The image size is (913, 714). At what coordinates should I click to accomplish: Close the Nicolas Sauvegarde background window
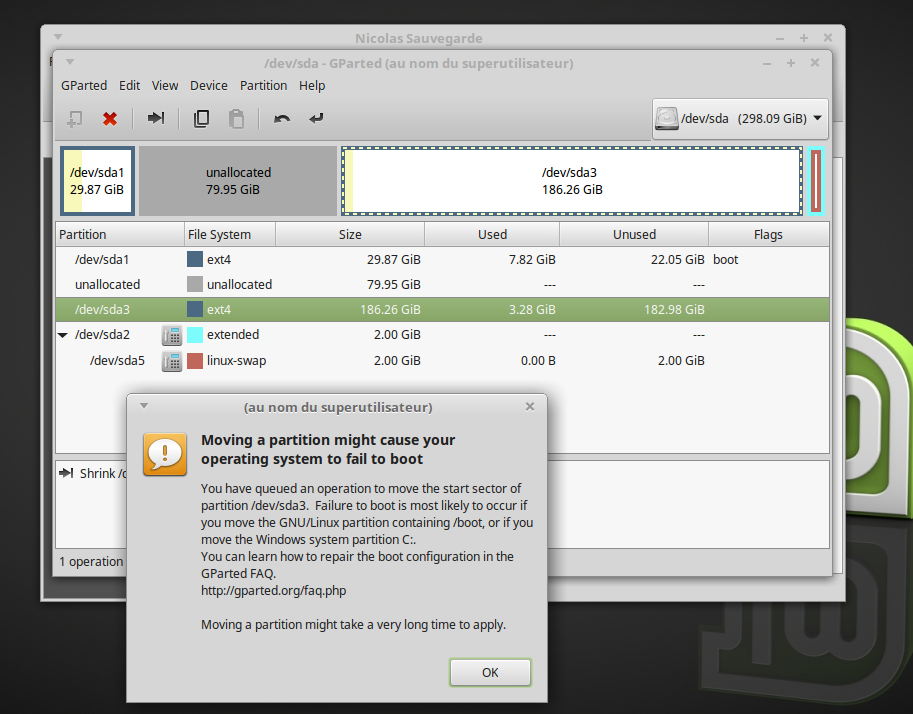827,38
